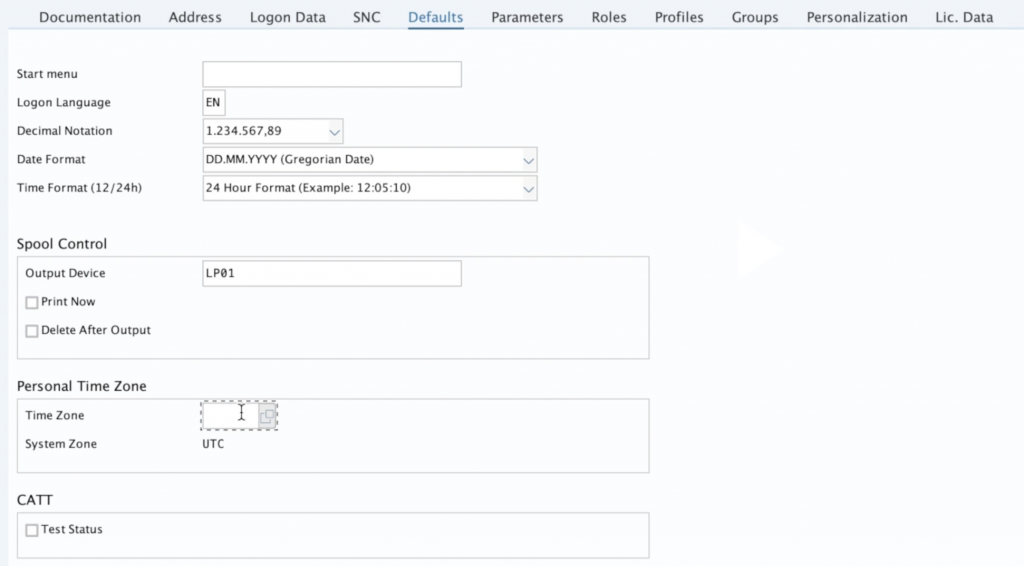Open the Lic. Data tab

pos(964,17)
